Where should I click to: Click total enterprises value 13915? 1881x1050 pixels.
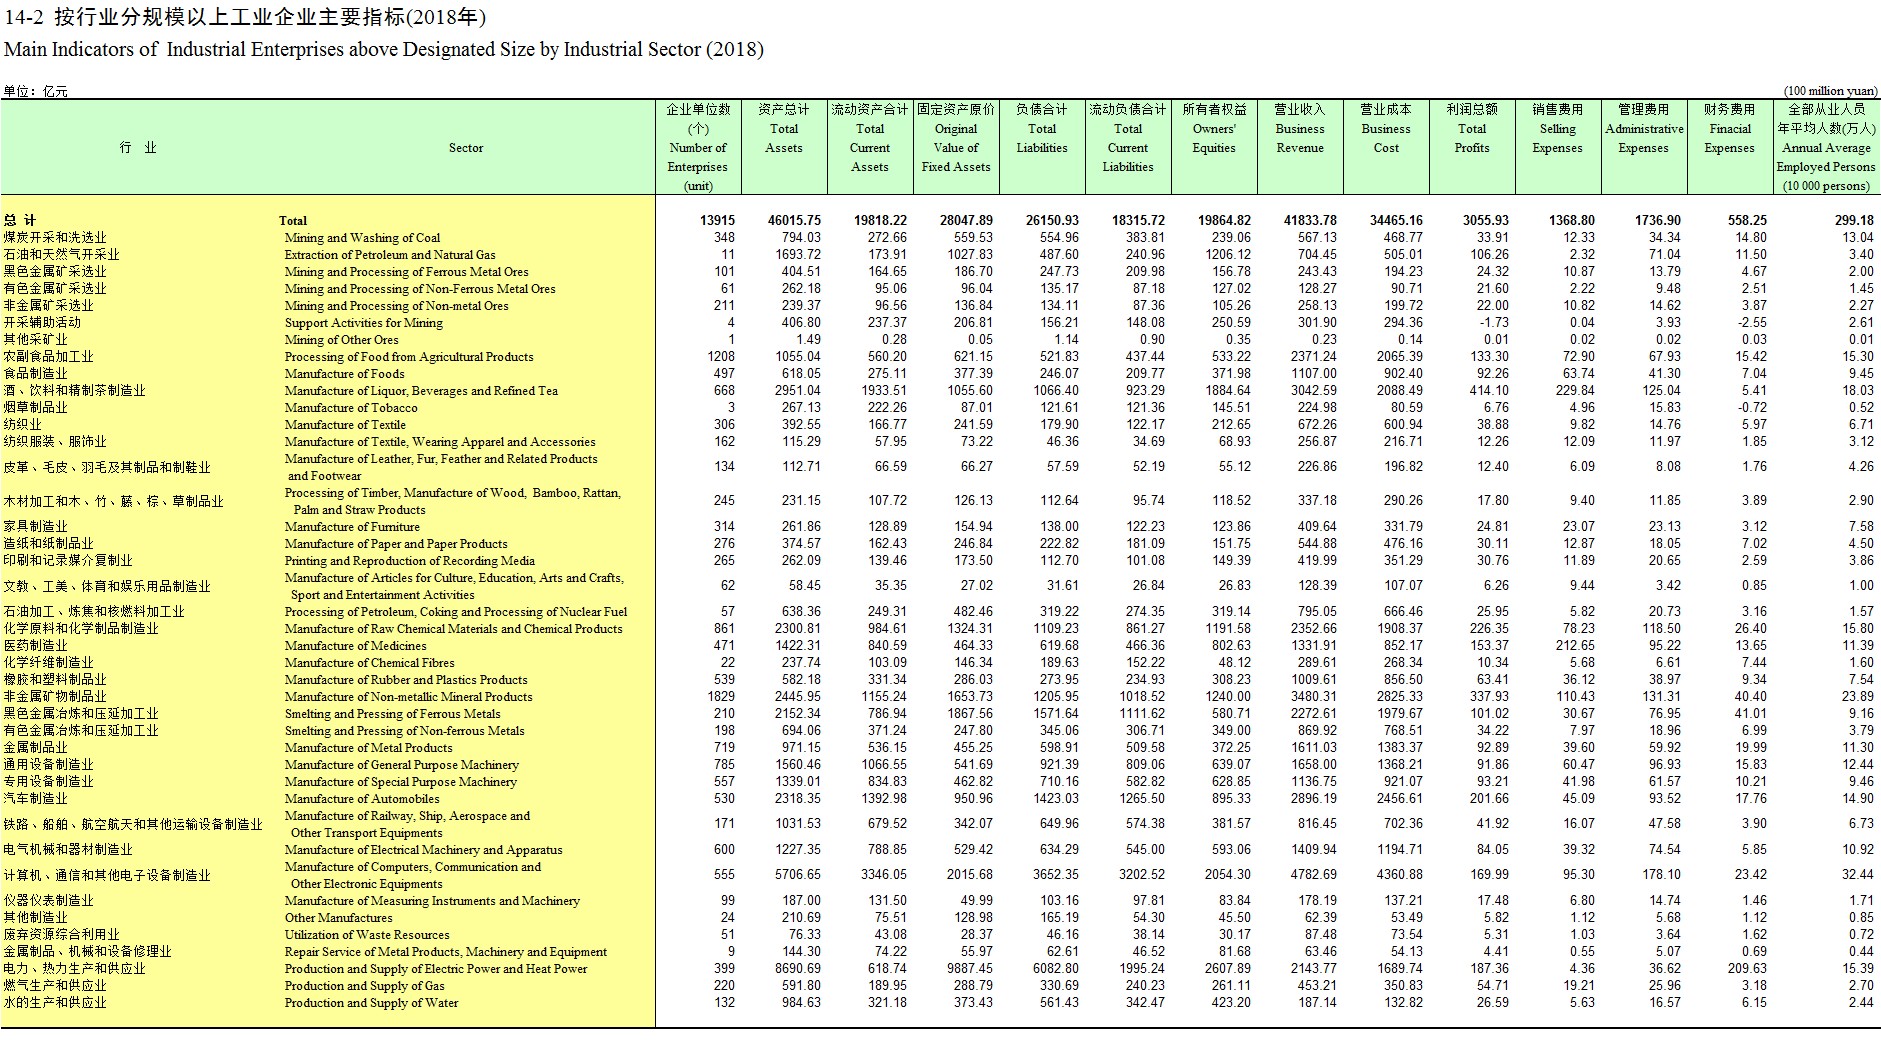(717, 221)
